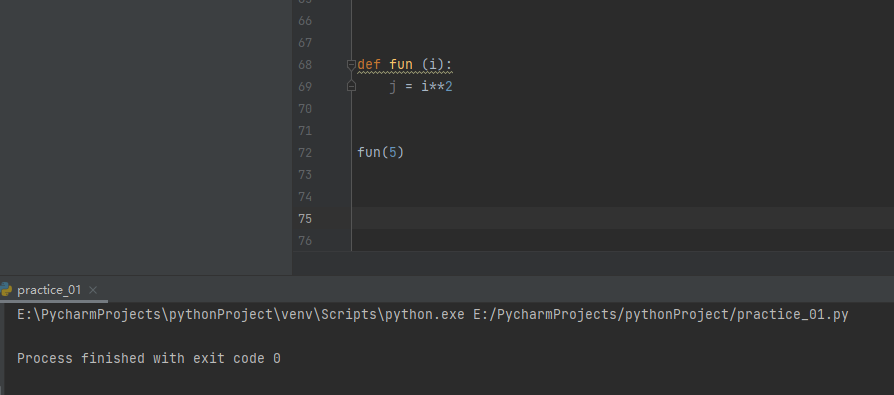This screenshot has height=395, width=894.
Task: Click on the 'def fun (i):' code
Action: pos(405,65)
